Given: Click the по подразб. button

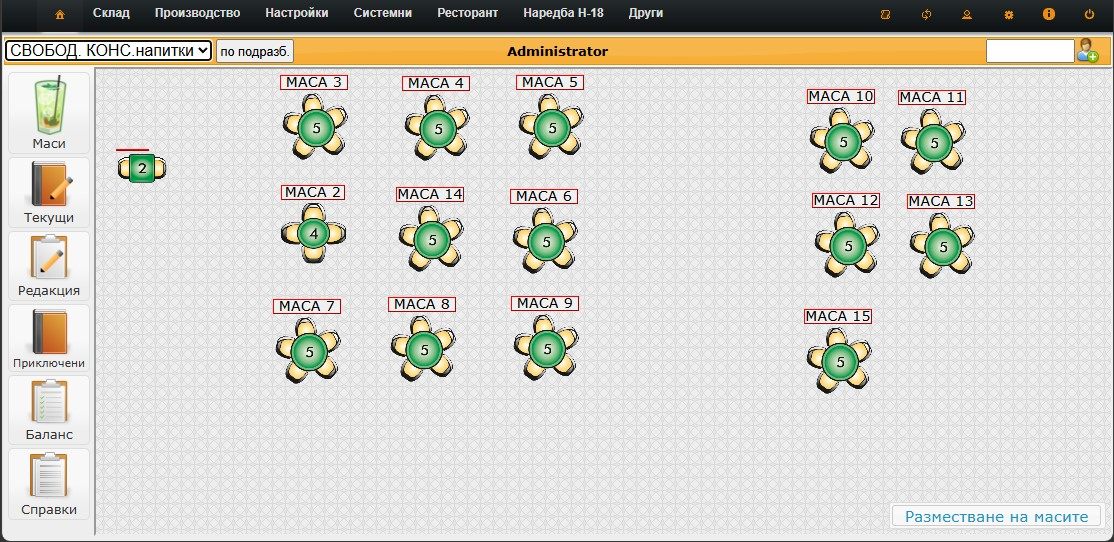Looking at the screenshot, I should tap(255, 51).
